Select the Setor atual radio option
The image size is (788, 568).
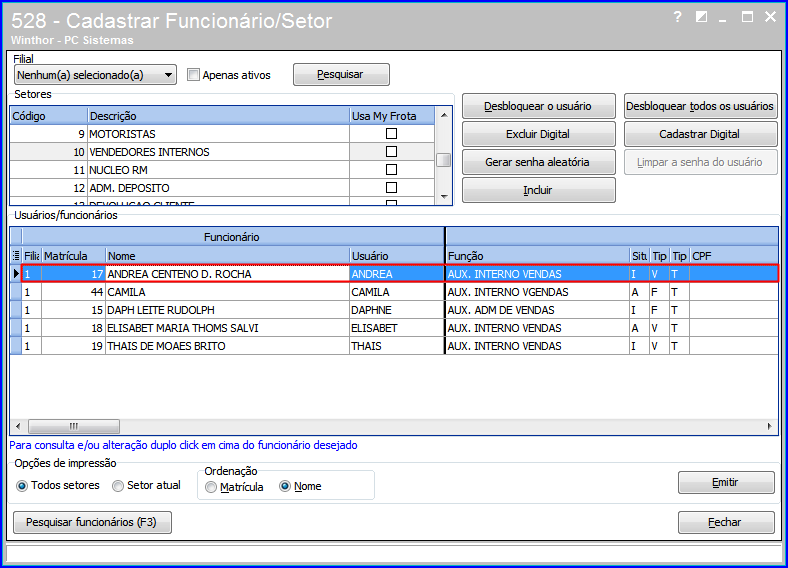[118, 486]
